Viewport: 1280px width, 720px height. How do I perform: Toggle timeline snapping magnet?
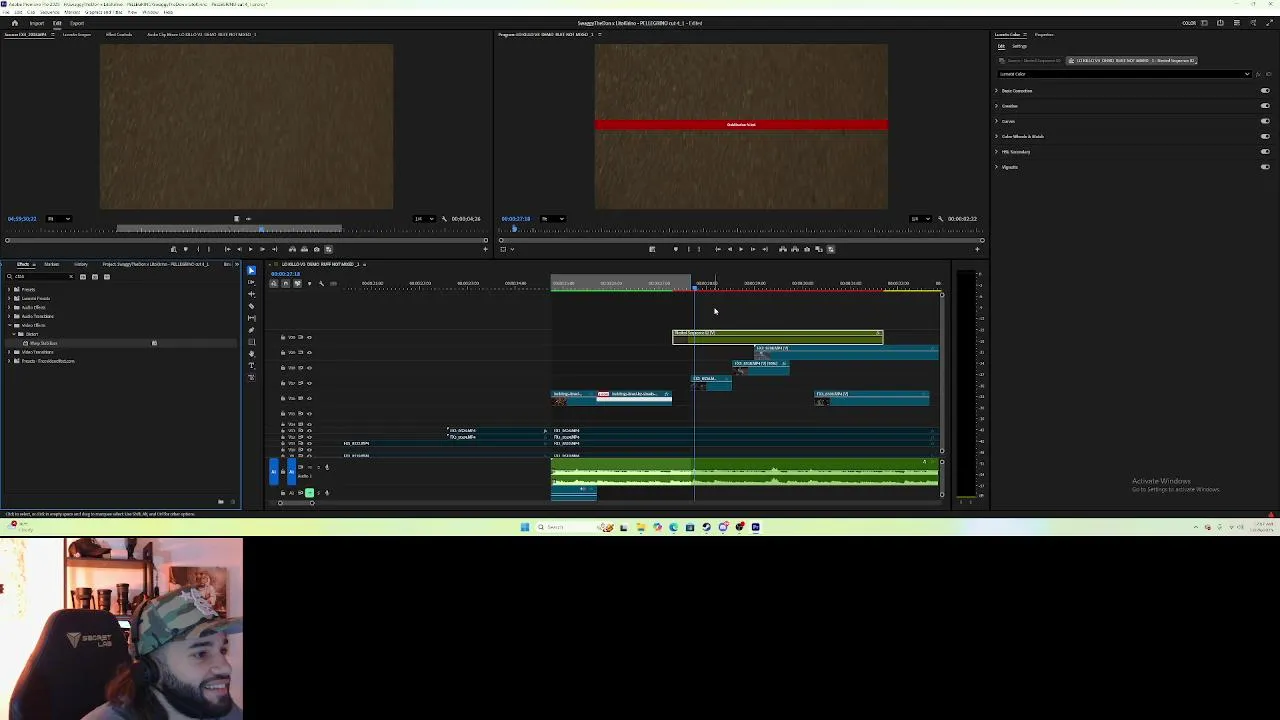tap(285, 283)
